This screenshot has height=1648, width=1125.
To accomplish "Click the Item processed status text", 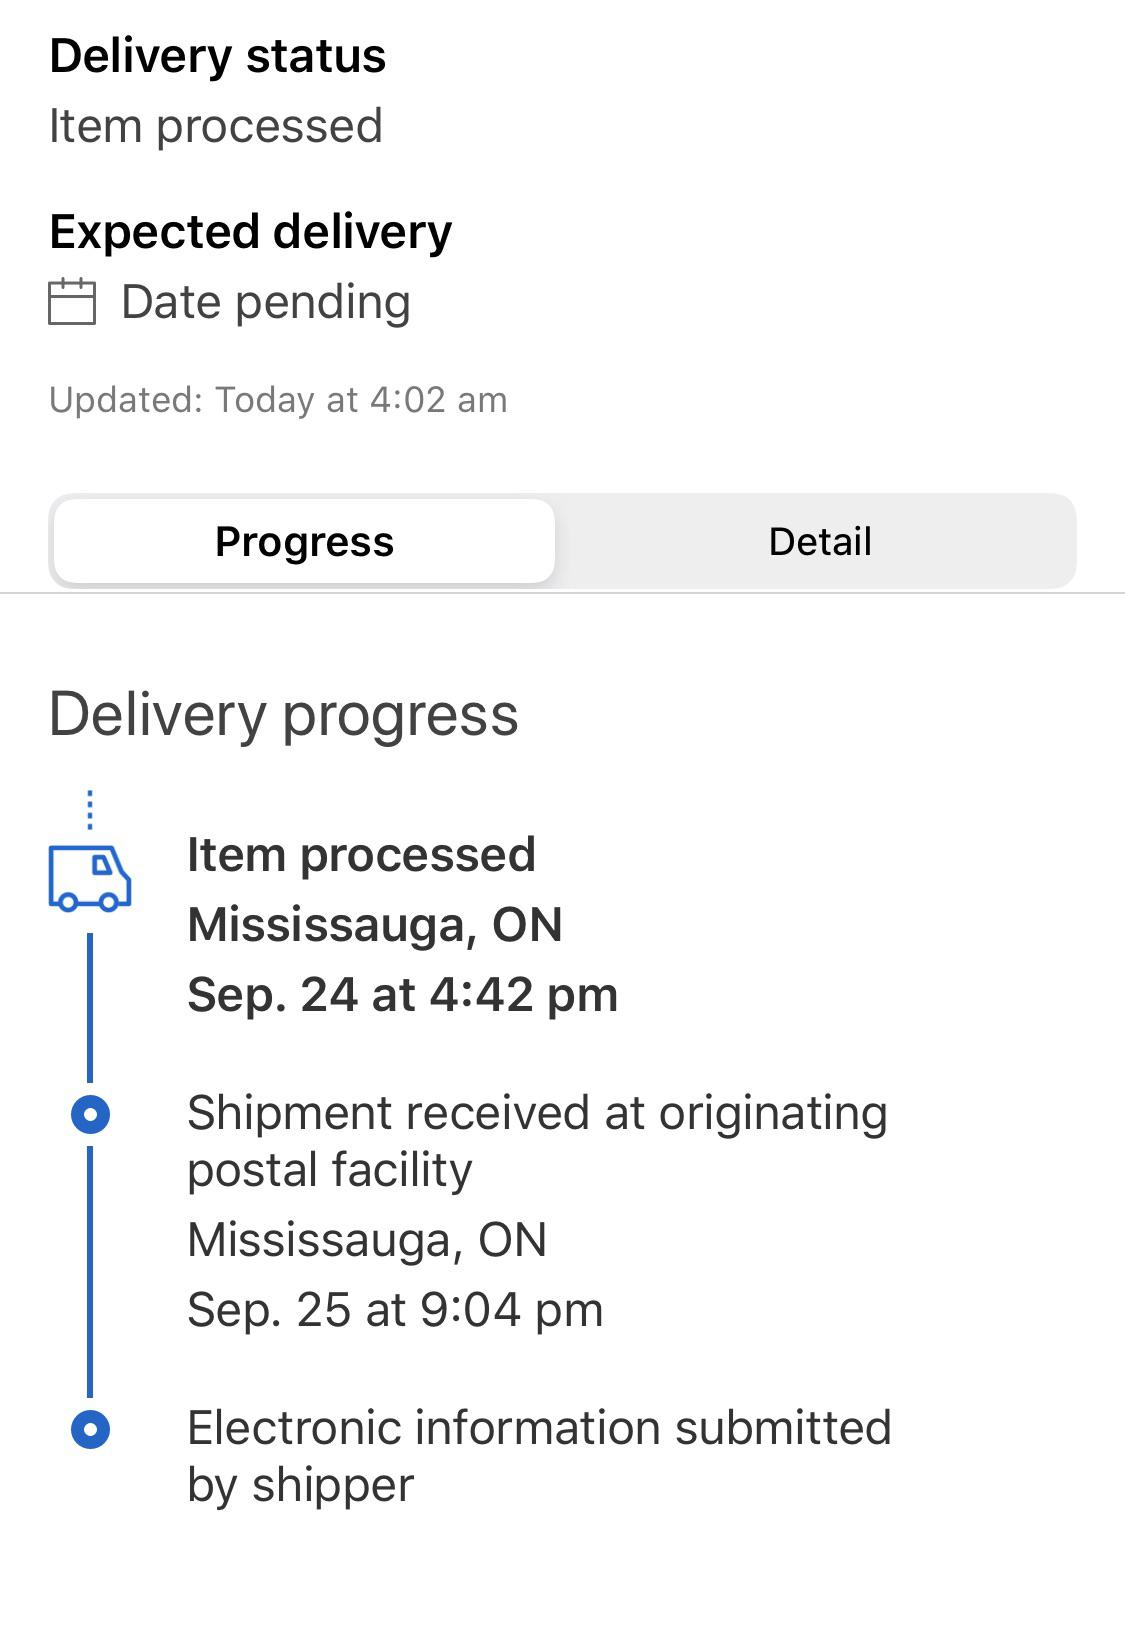I will 216,124.
